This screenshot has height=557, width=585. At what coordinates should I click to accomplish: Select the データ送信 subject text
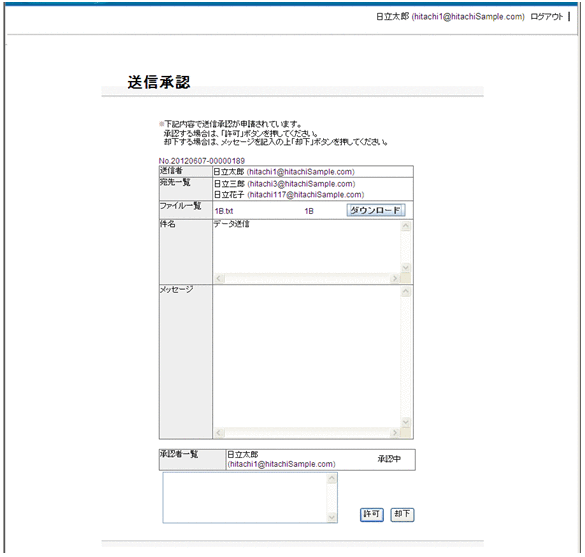pos(231,224)
